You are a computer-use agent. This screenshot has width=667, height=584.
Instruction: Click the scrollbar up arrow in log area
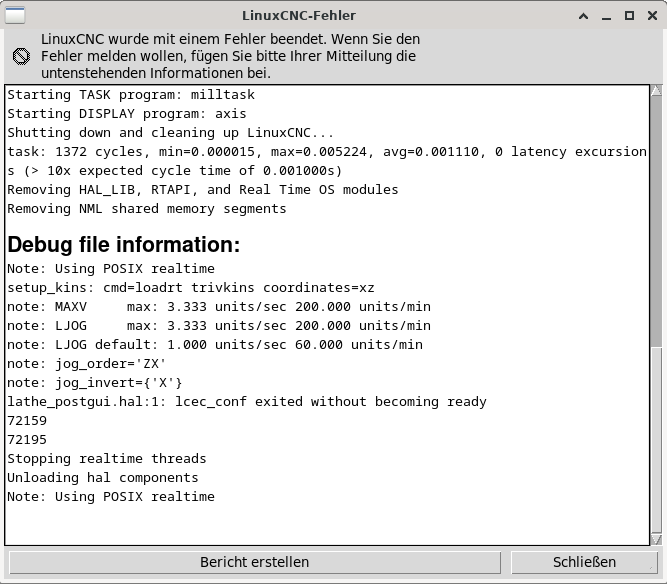pos(656,90)
